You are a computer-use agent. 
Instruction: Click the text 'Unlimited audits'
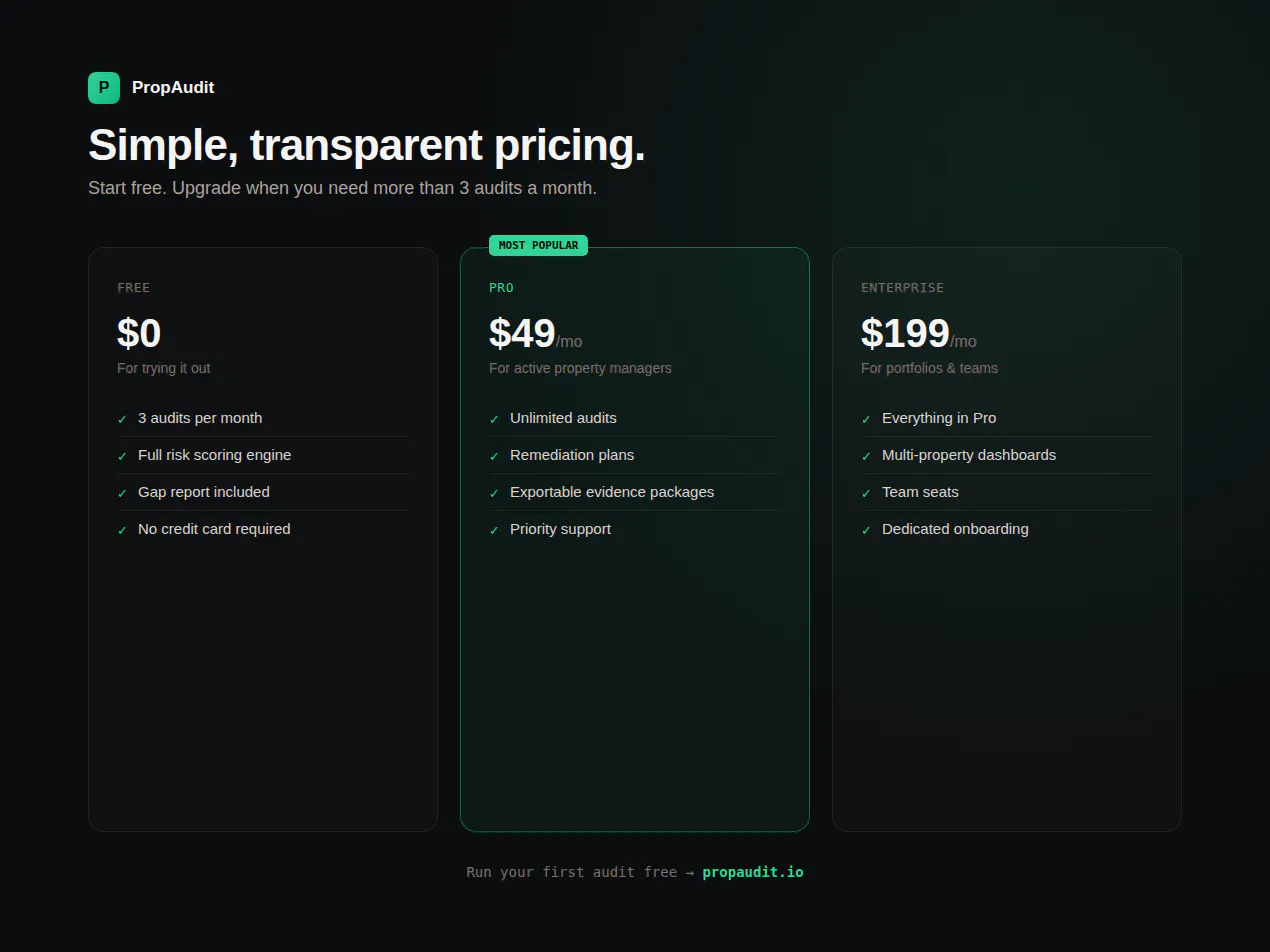click(x=563, y=418)
